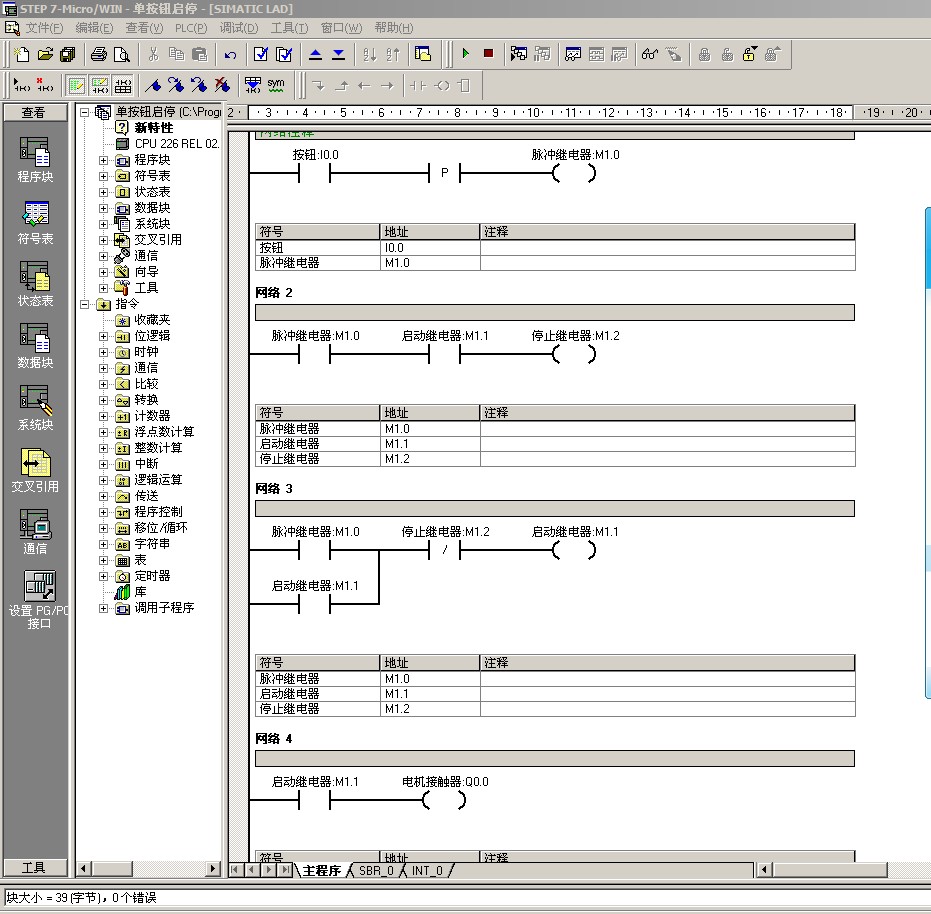931x914 pixels.
Task: Toggle network comments display
Action: [99, 86]
